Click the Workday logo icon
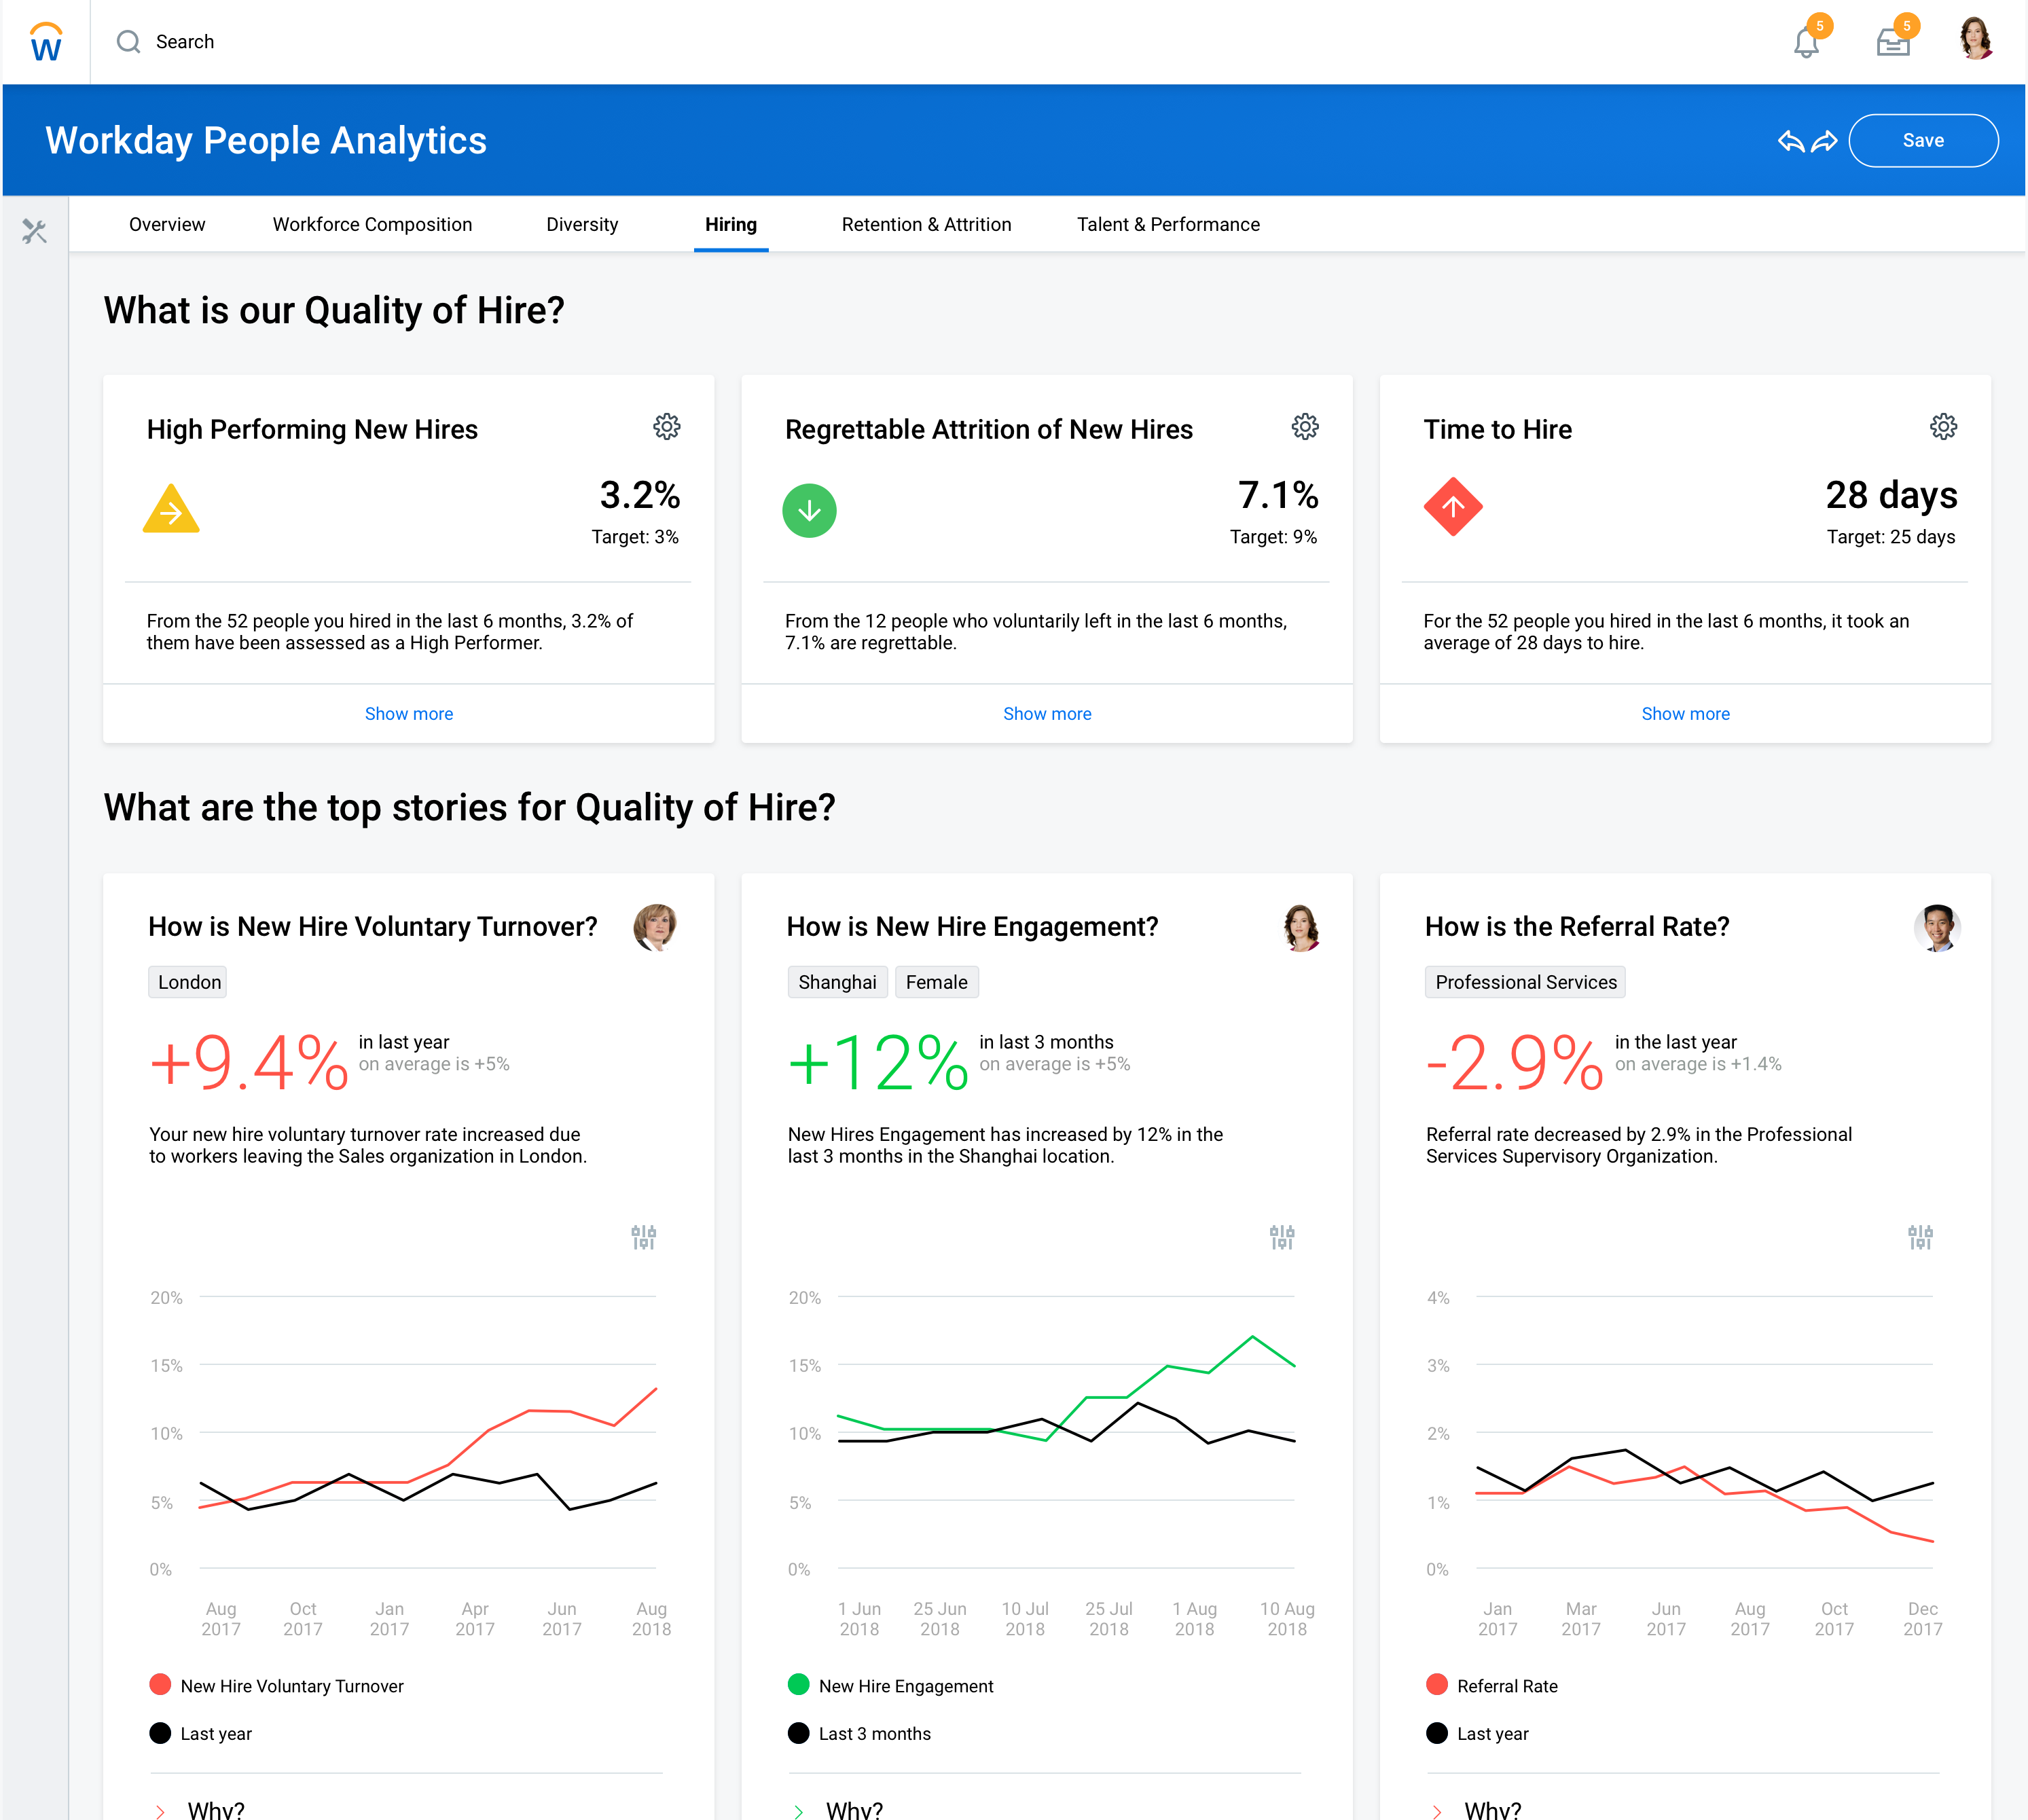 [x=46, y=42]
